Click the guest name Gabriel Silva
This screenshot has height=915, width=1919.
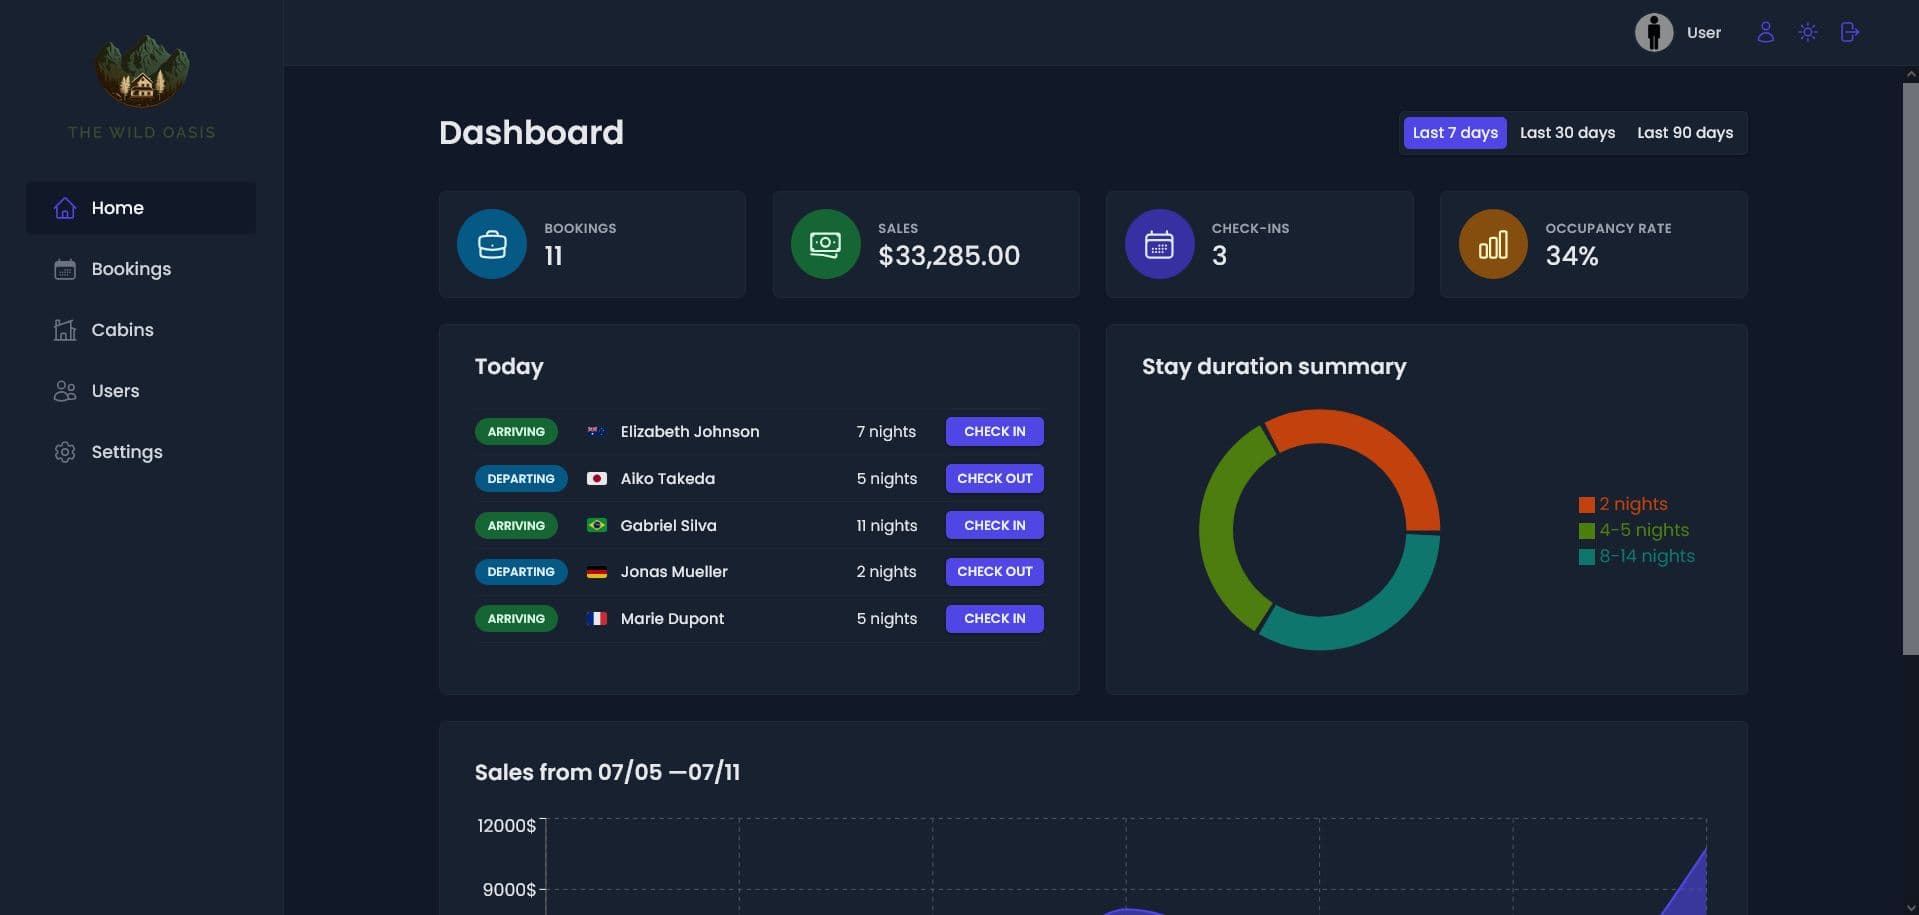click(668, 526)
